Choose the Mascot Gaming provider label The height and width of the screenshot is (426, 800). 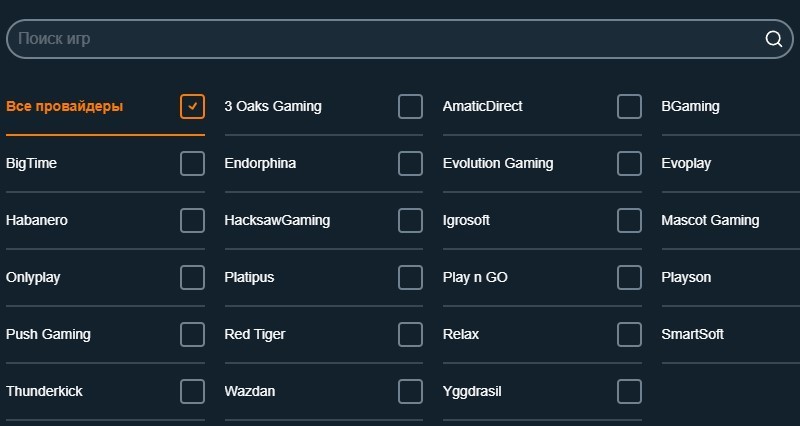(710, 220)
